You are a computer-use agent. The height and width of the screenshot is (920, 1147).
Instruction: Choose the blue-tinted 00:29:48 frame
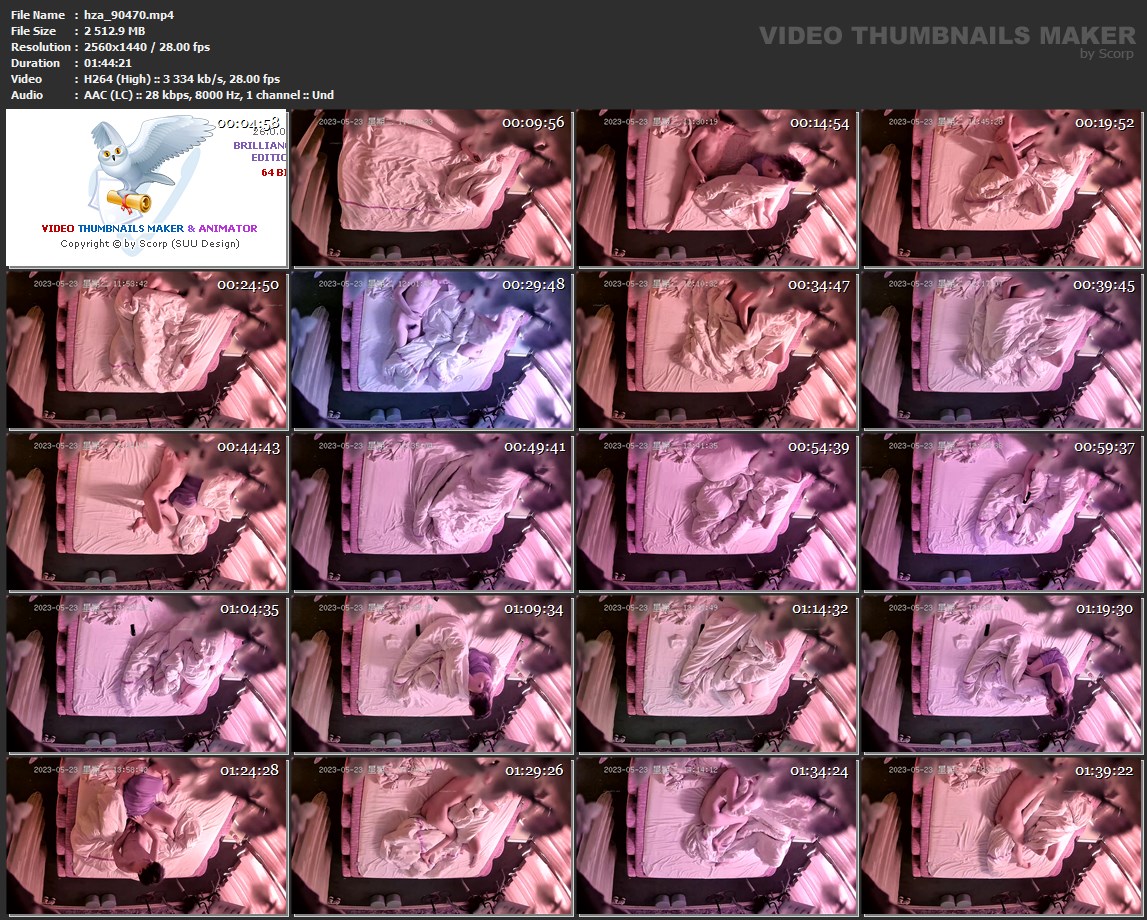pyautogui.click(x=432, y=350)
